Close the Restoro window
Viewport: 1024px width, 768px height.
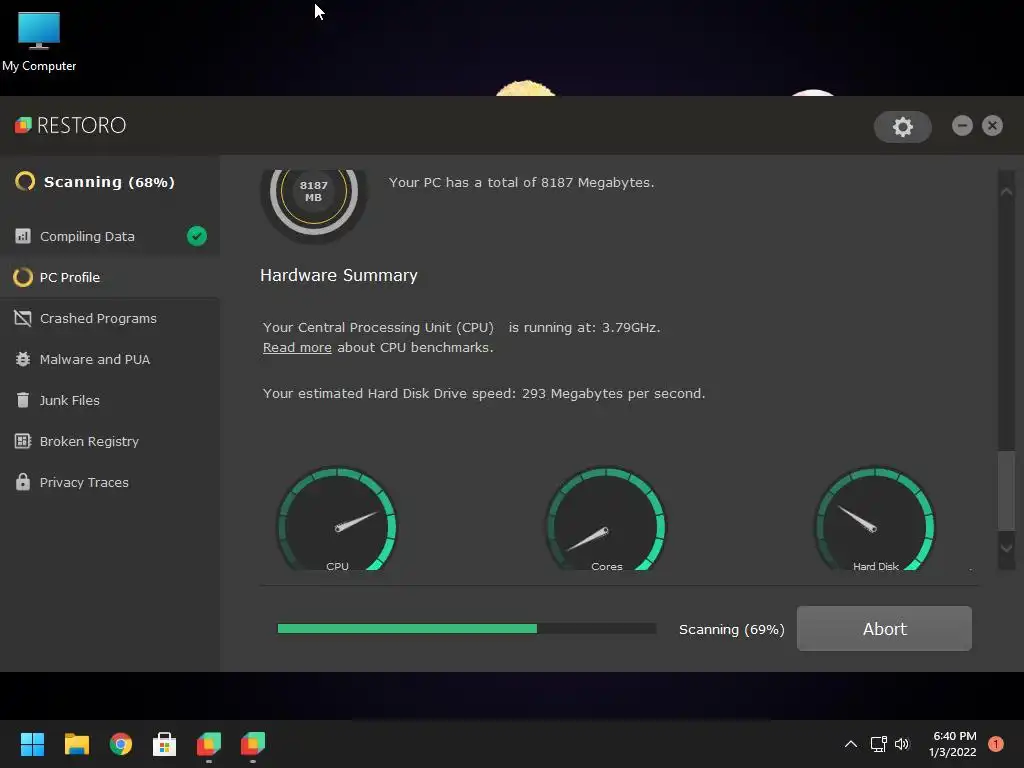click(x=992, y=125)
